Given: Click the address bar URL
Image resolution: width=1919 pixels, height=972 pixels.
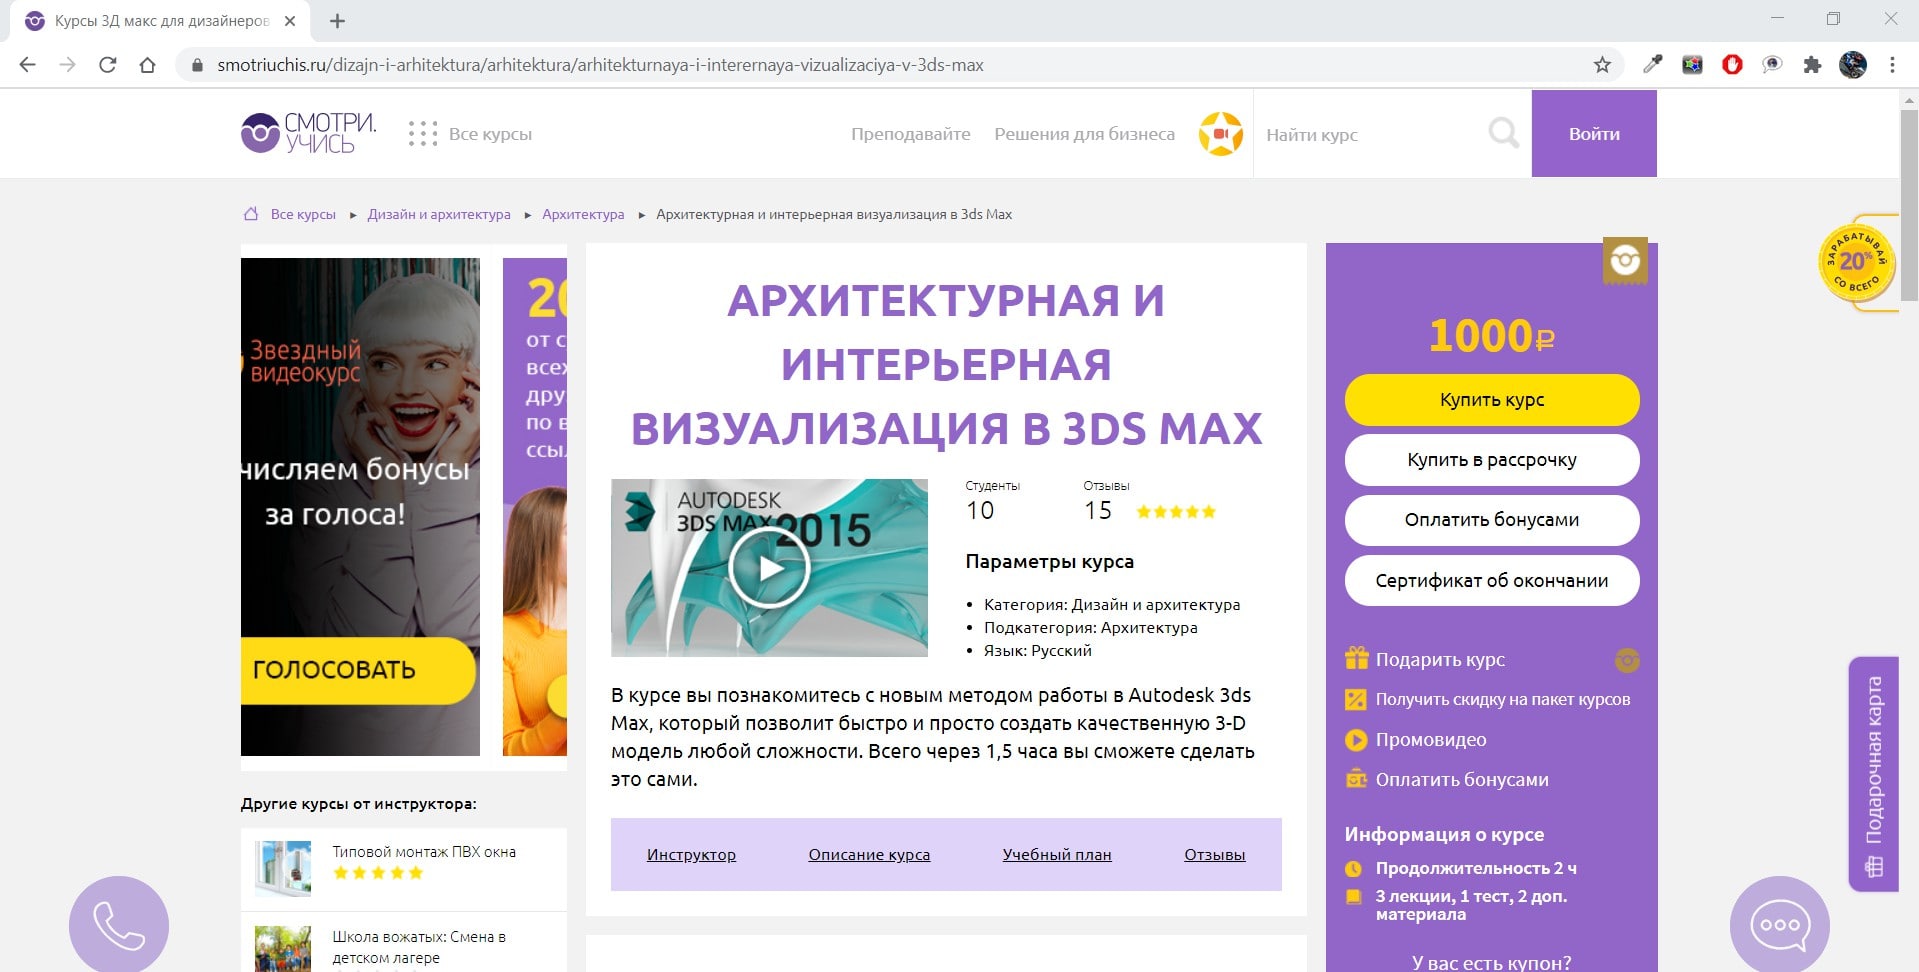Looking at the screenshot, I should point(600,65).
